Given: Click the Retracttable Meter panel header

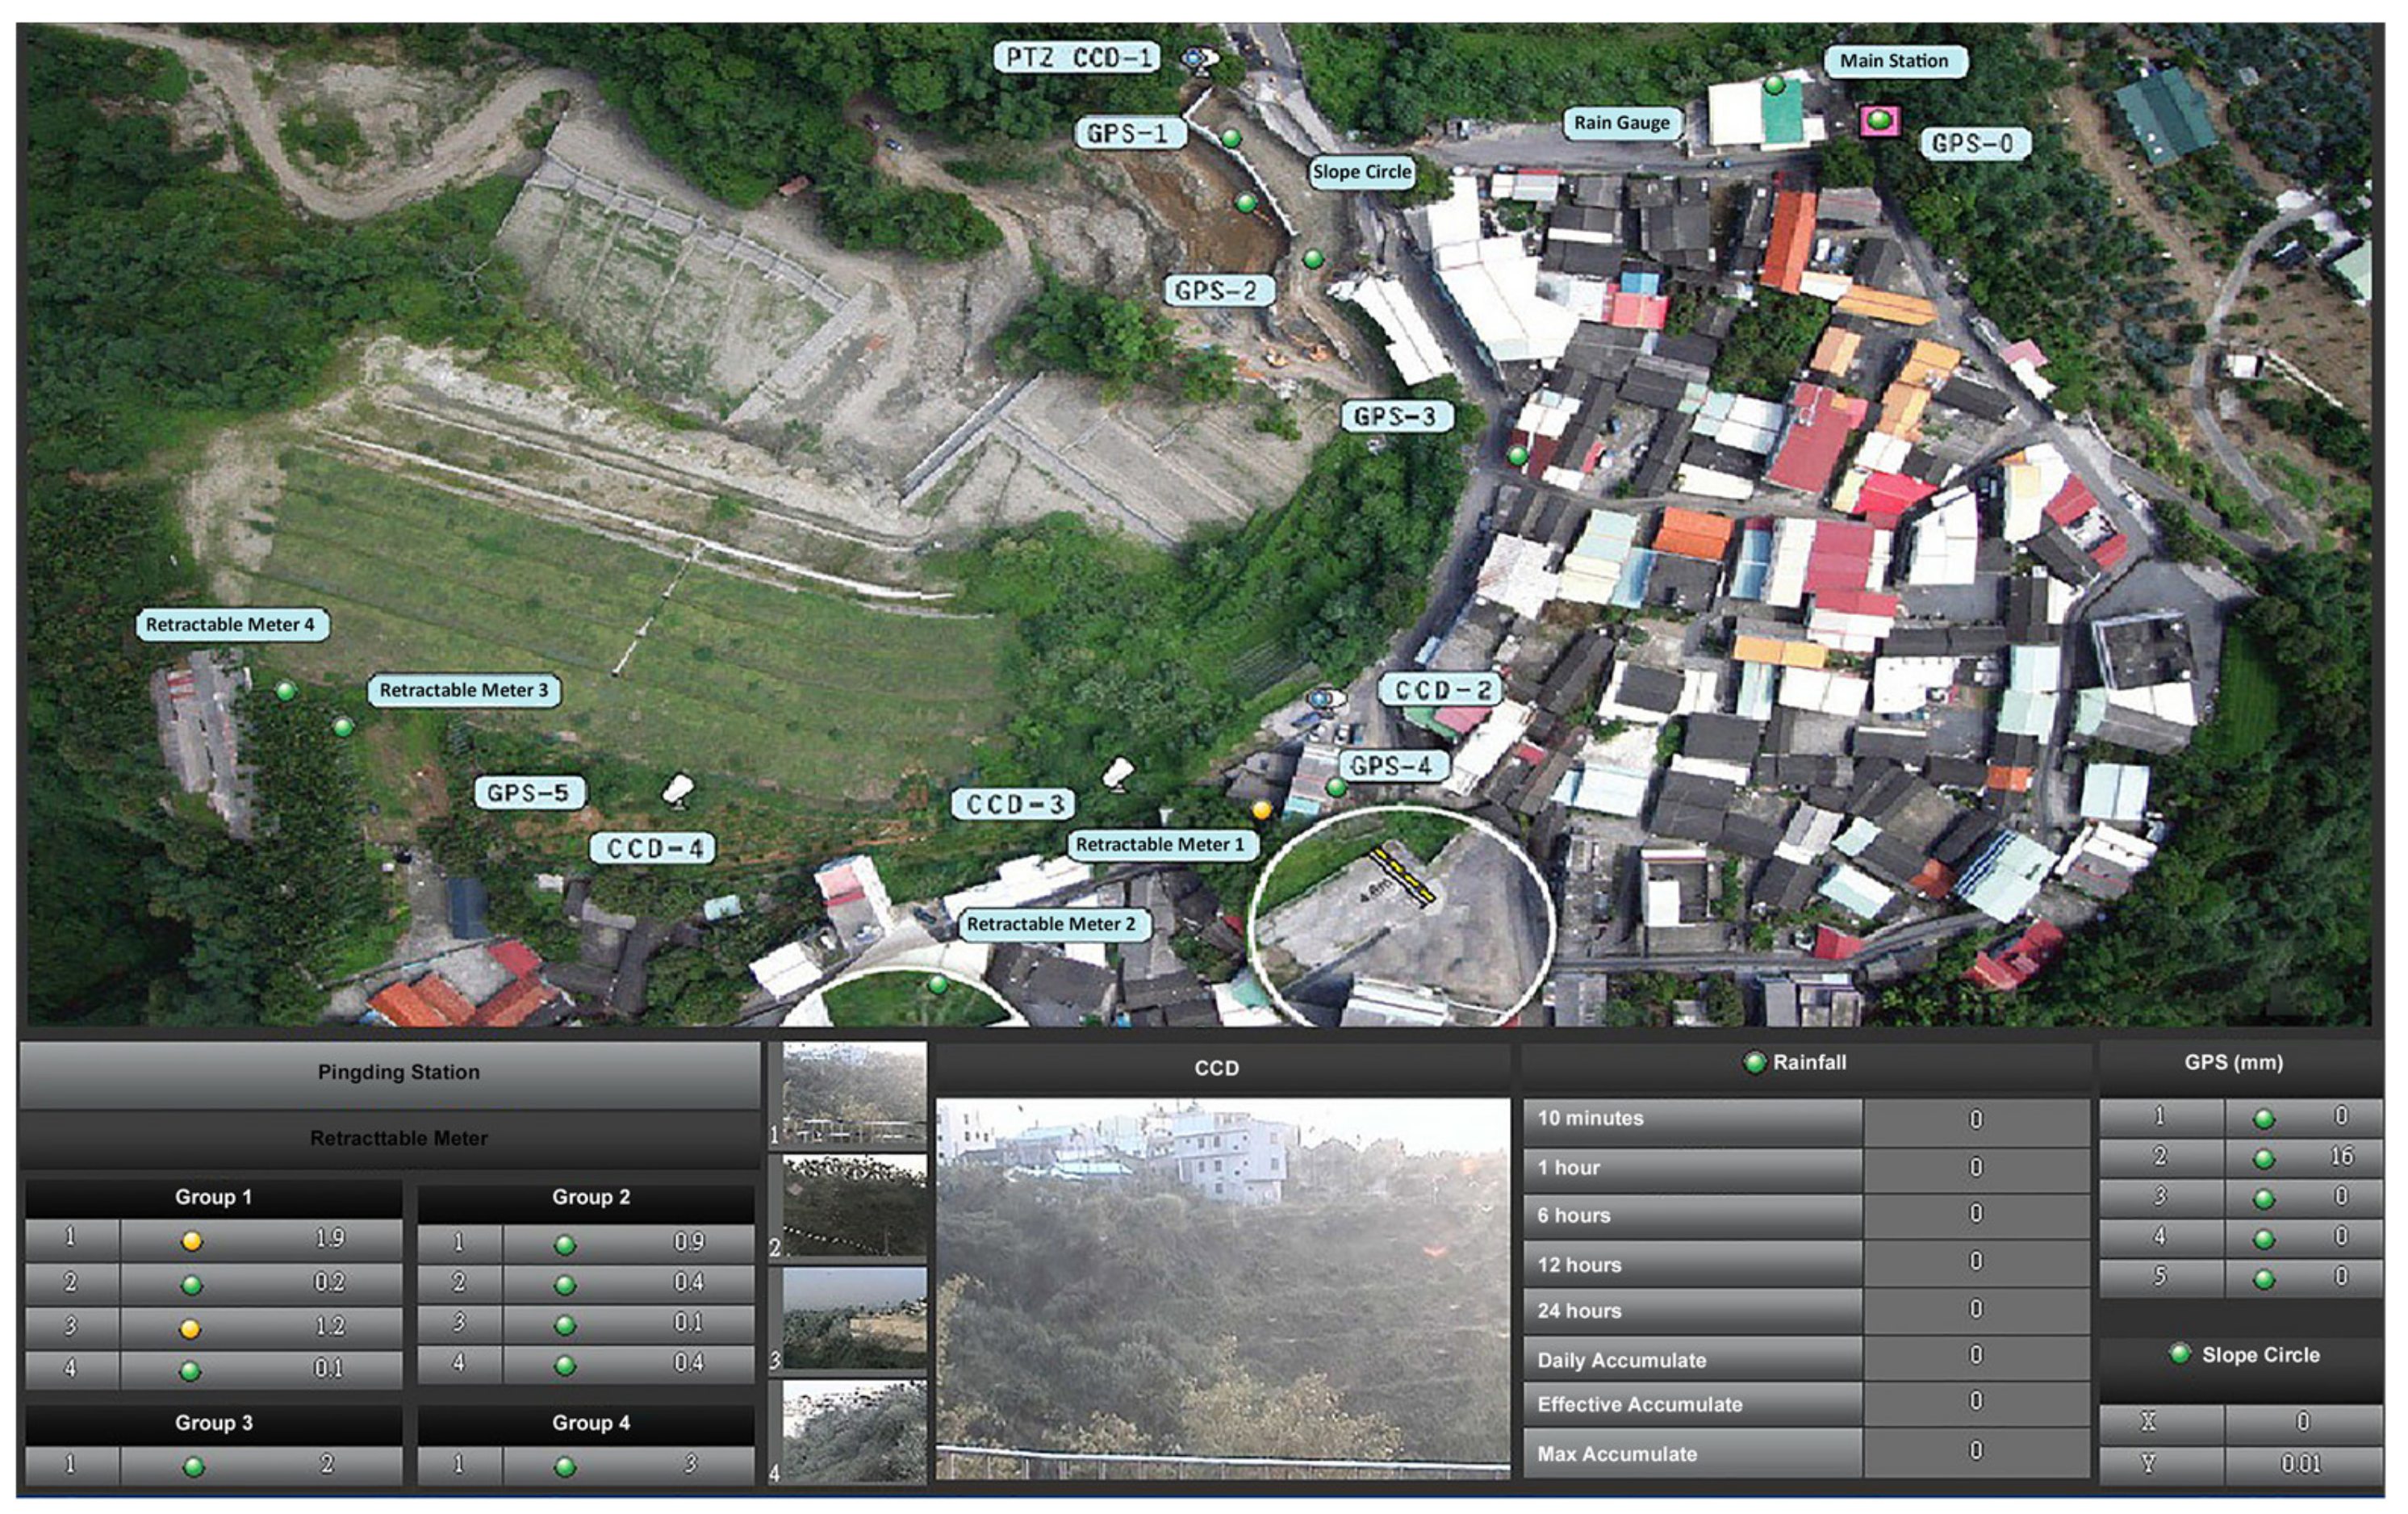Looking at the screenshot, I should coord(398,1138).
